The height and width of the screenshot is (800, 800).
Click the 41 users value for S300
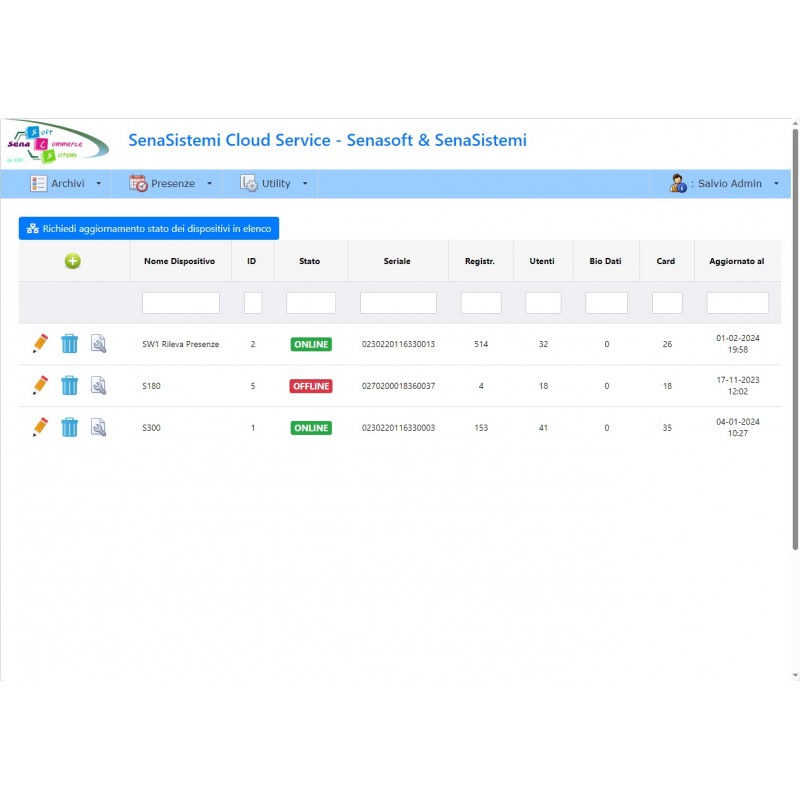[543, 428]
